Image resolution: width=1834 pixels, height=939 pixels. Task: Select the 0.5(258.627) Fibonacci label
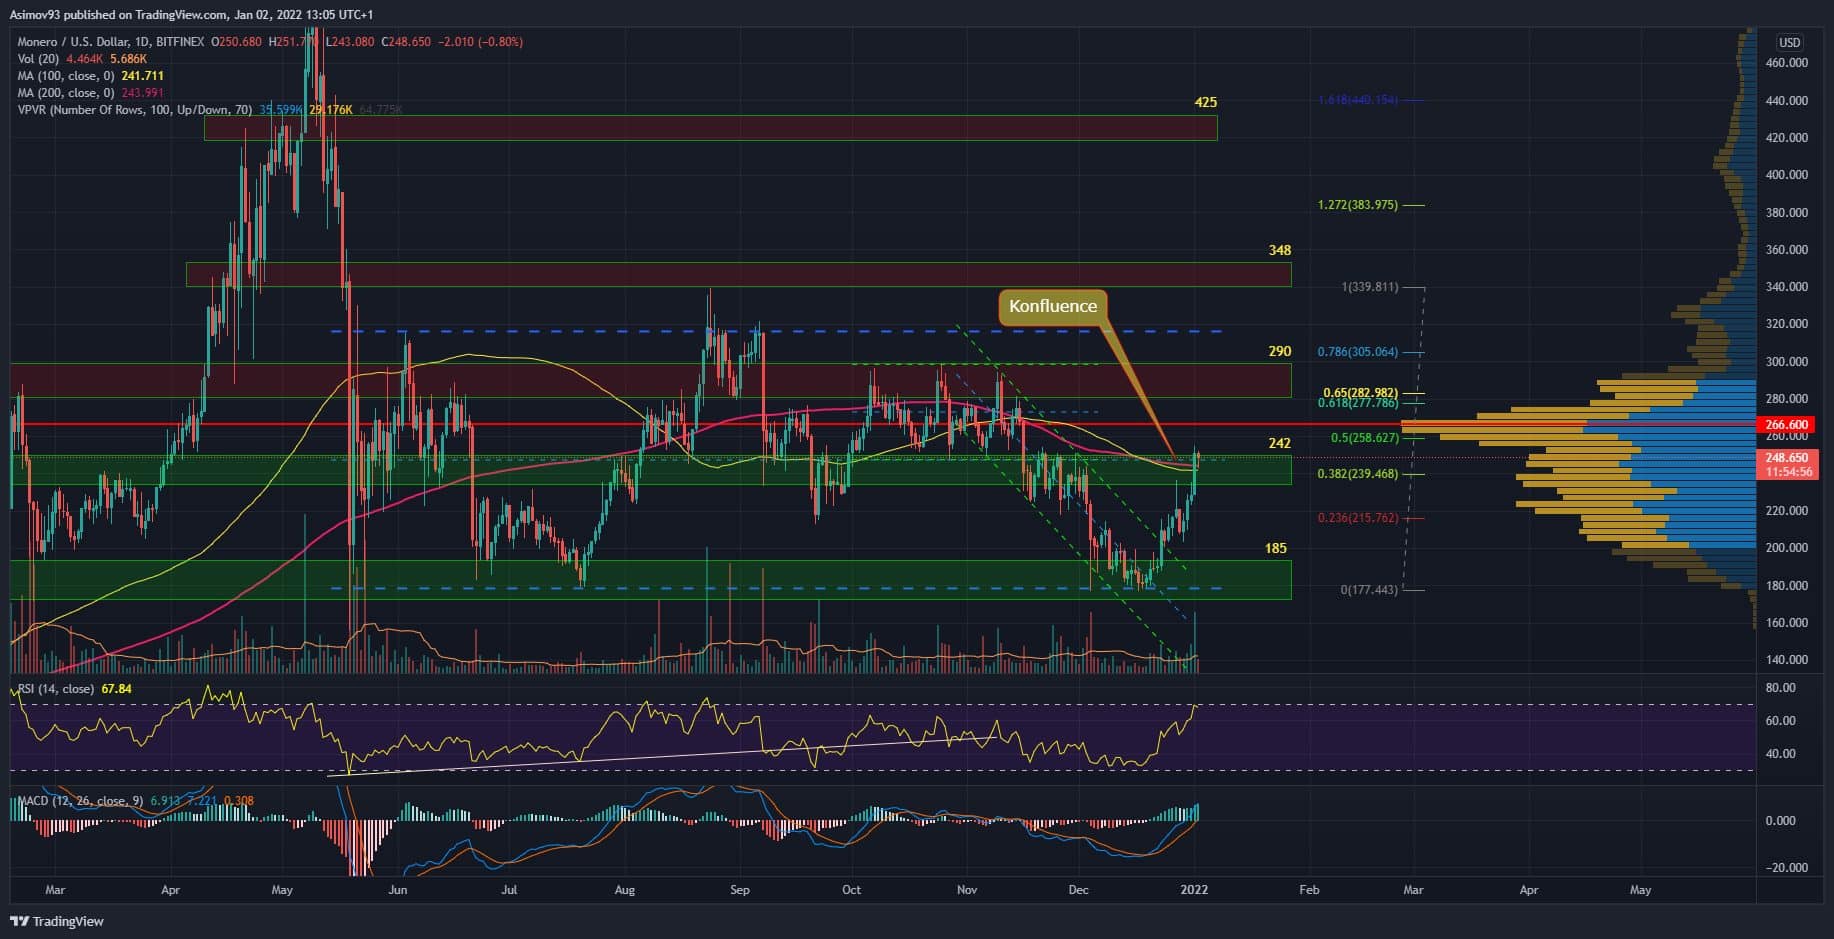(x=1364, y=438)
